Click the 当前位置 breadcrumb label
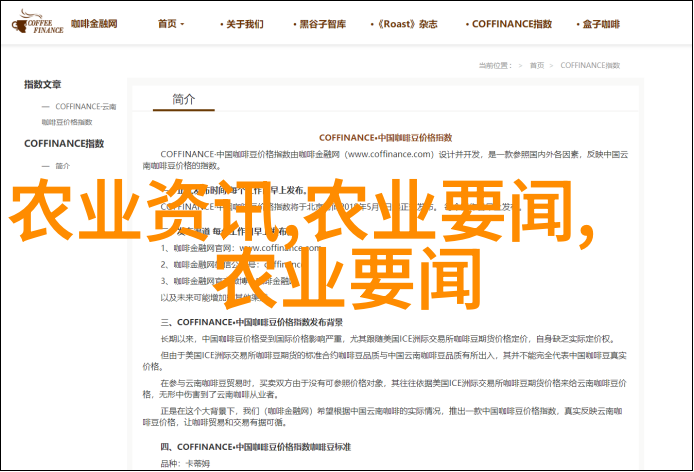The image size is (694, 472). 495,66
